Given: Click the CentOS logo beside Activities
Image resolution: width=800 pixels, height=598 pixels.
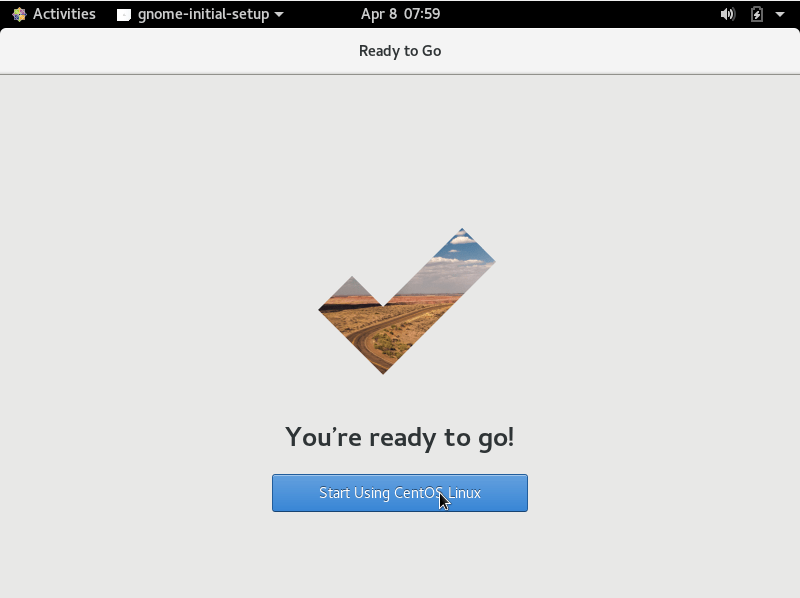Looking at the screenshot, I should coord(19,14).
